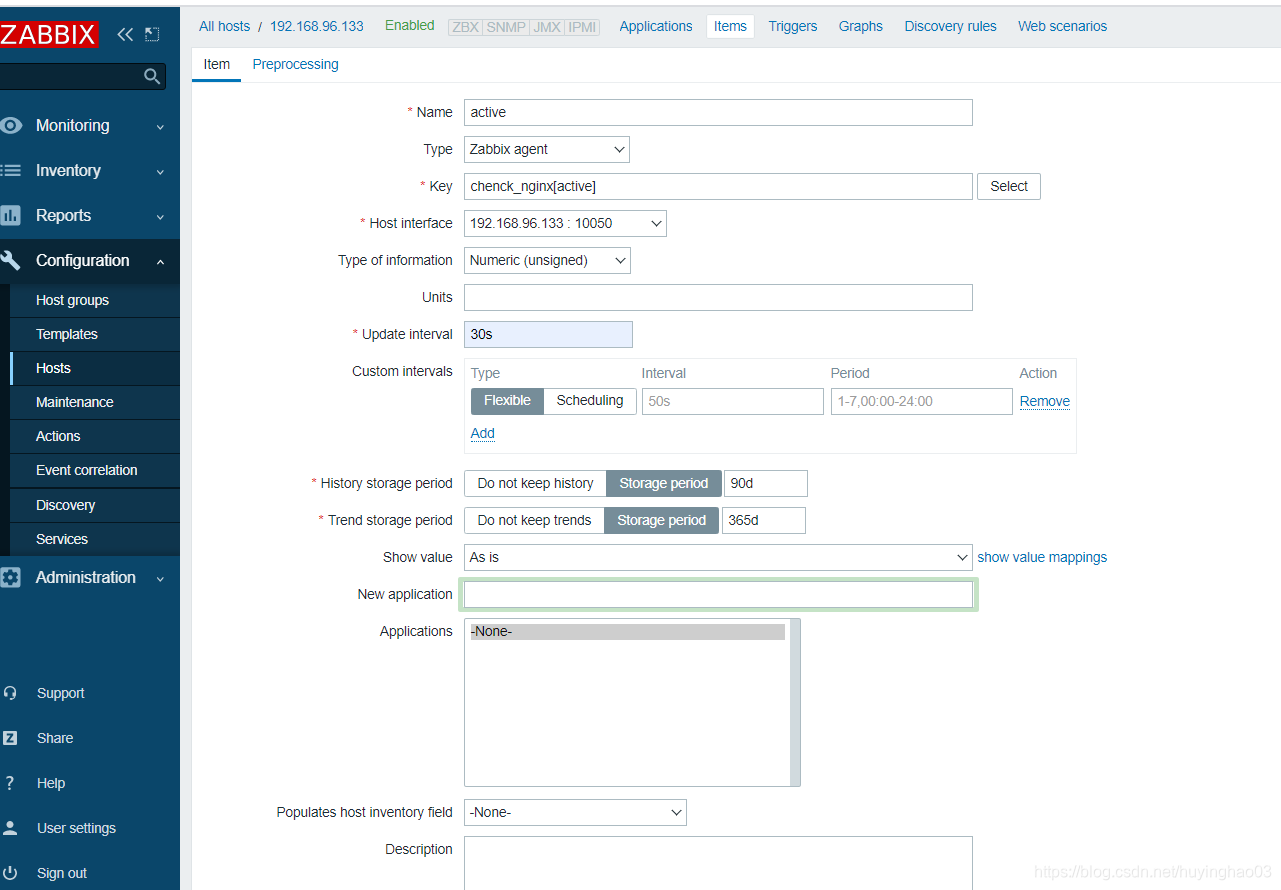Go to All hosts breadcrumb

224,26
